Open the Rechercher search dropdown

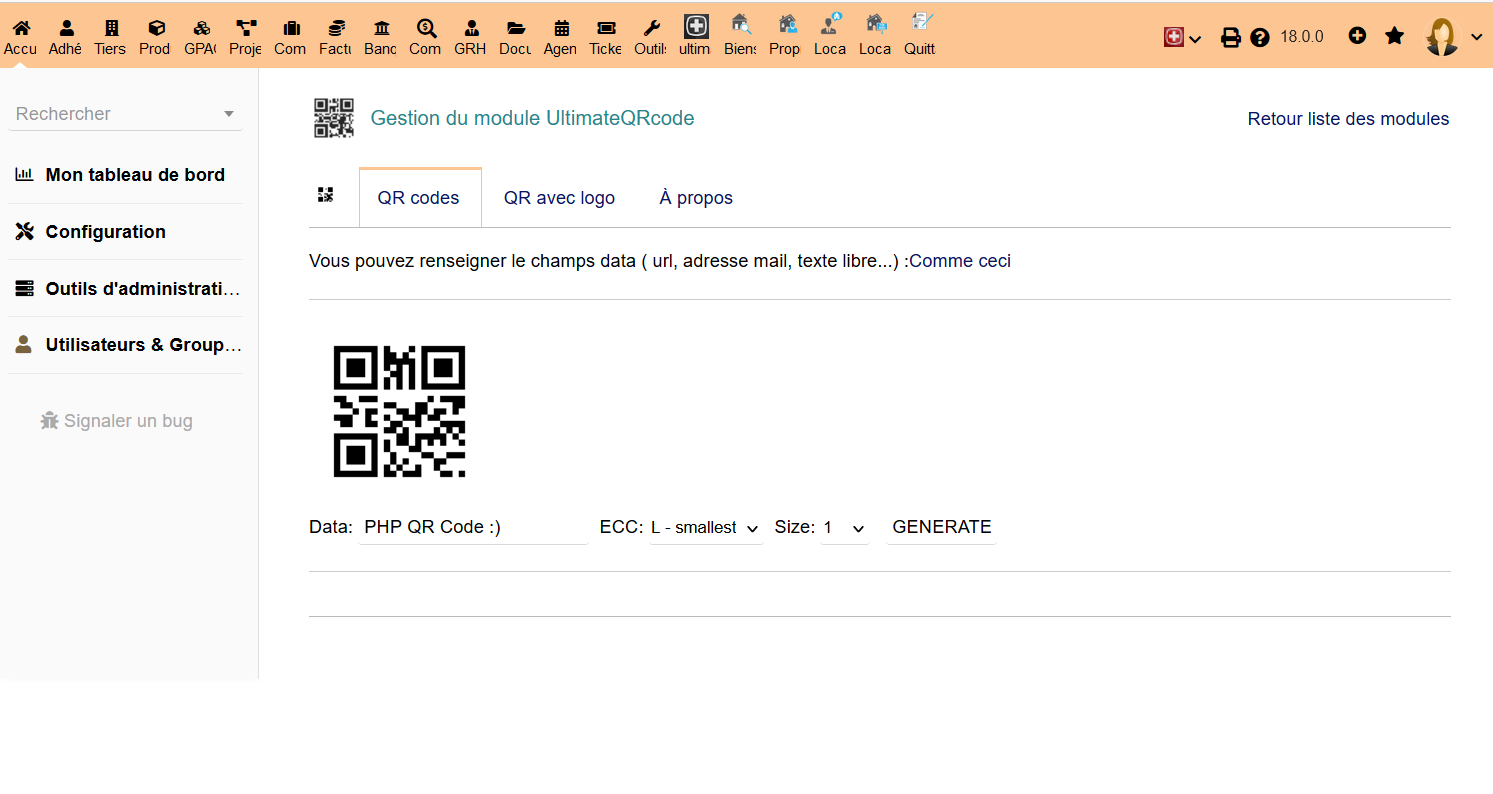pos(125,114)
